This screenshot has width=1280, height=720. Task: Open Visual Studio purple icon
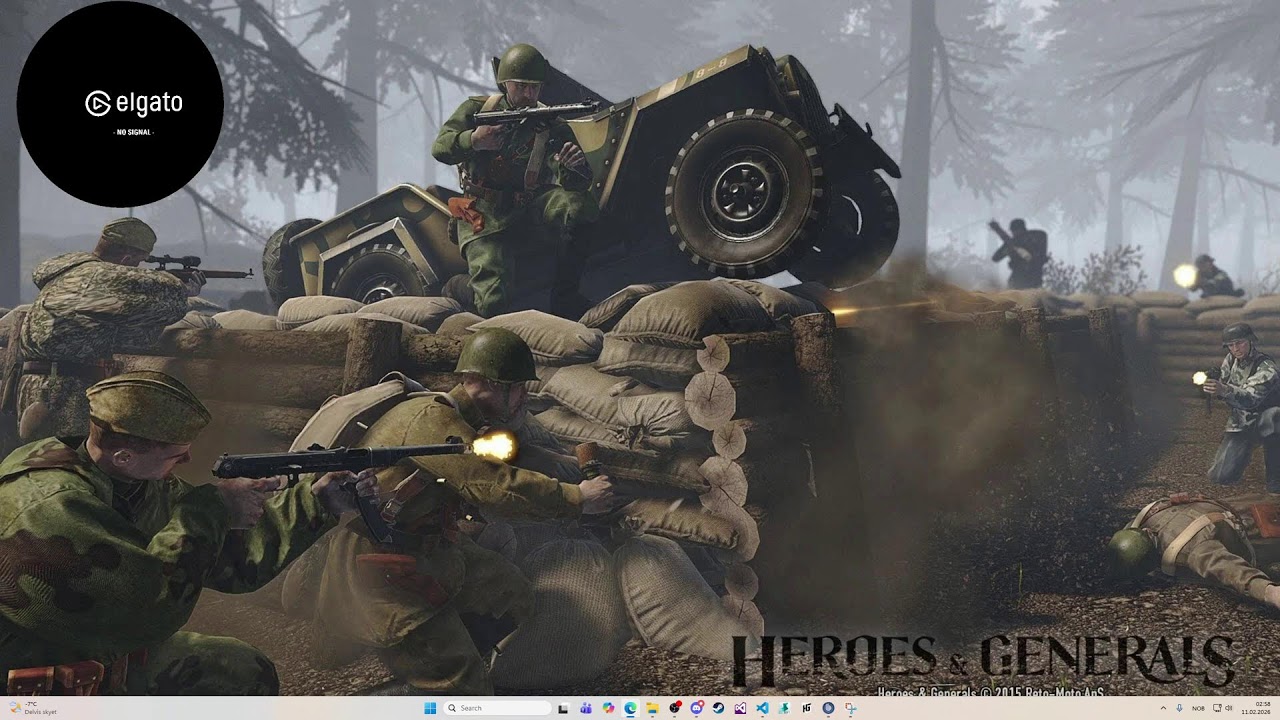pos(740,708)
